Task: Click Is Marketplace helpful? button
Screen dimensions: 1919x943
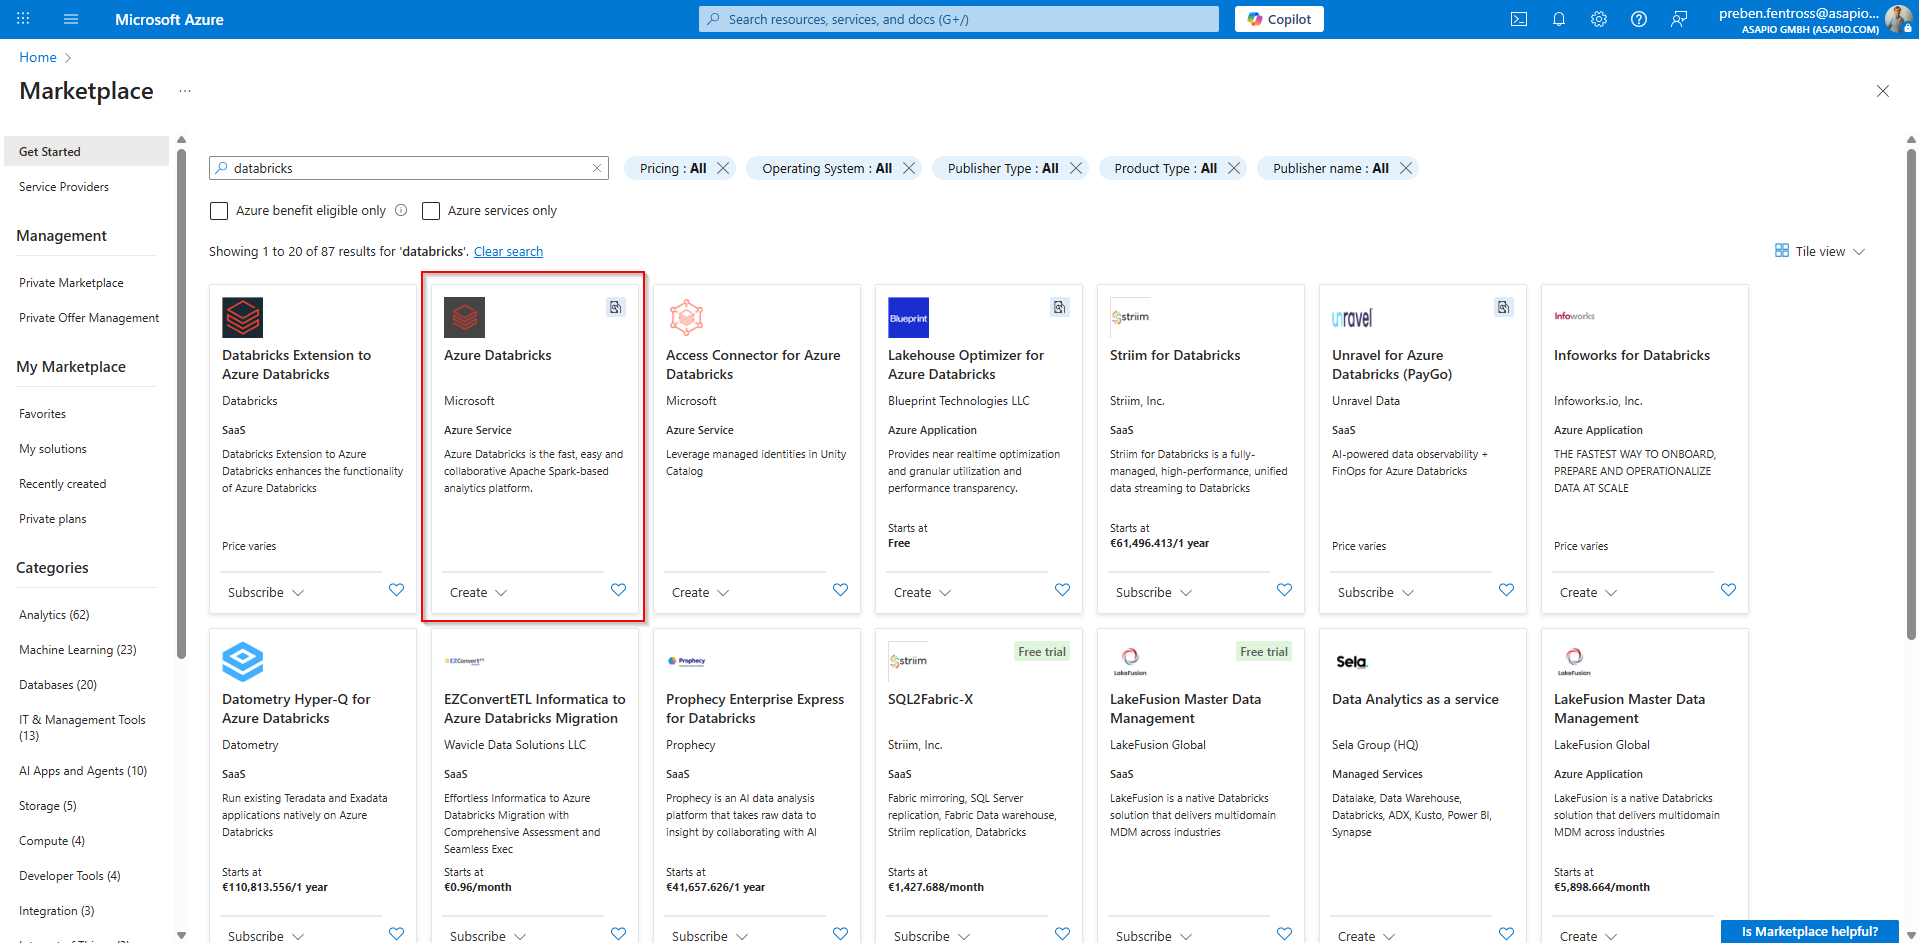Action: pyautogui.click(x=1809, y=931)
